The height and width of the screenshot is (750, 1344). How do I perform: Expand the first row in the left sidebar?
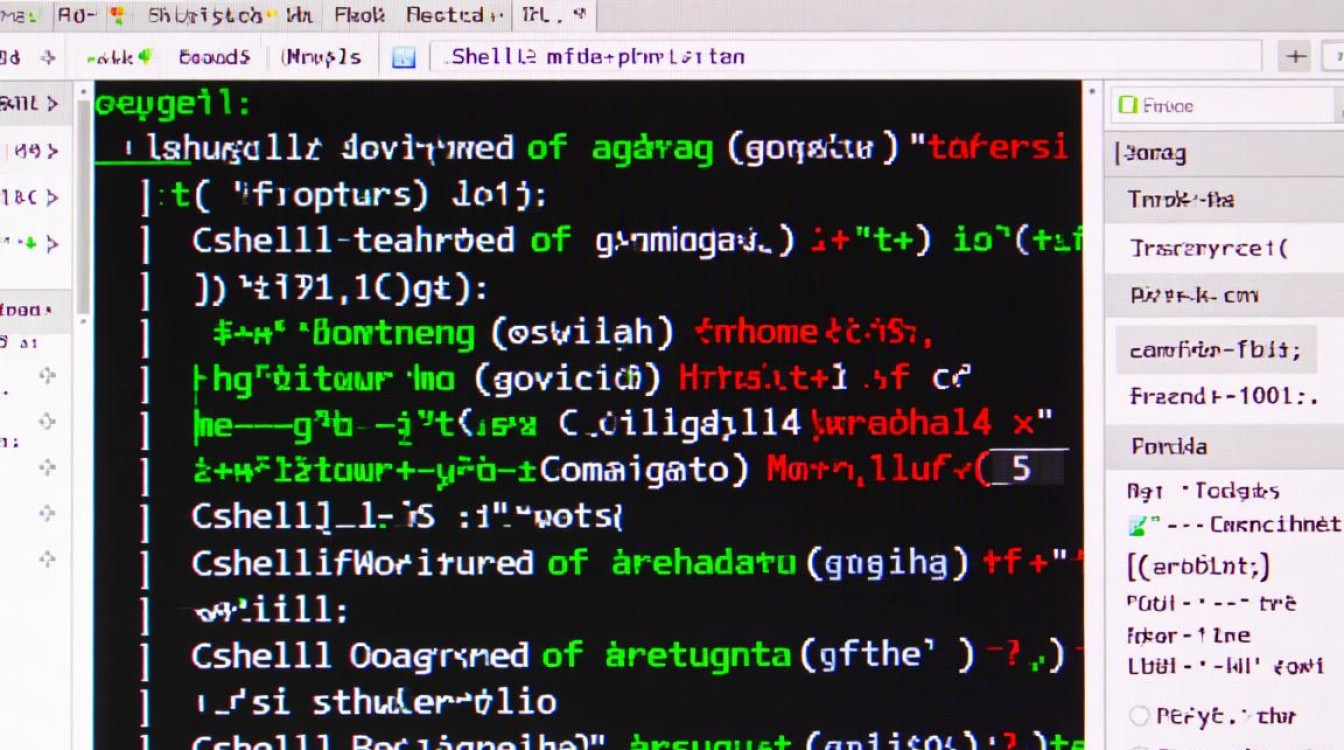click(52, 104)
